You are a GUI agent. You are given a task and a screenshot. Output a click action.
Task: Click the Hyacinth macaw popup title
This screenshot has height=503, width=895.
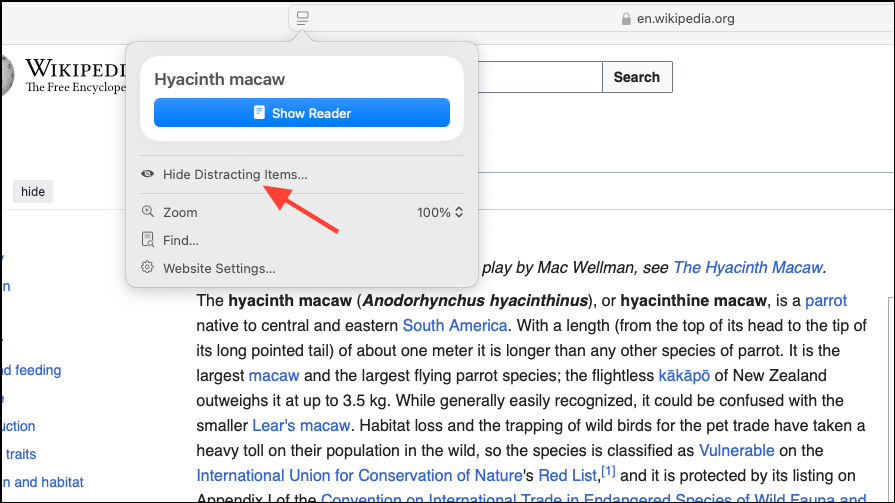click(x=220, y=79)
